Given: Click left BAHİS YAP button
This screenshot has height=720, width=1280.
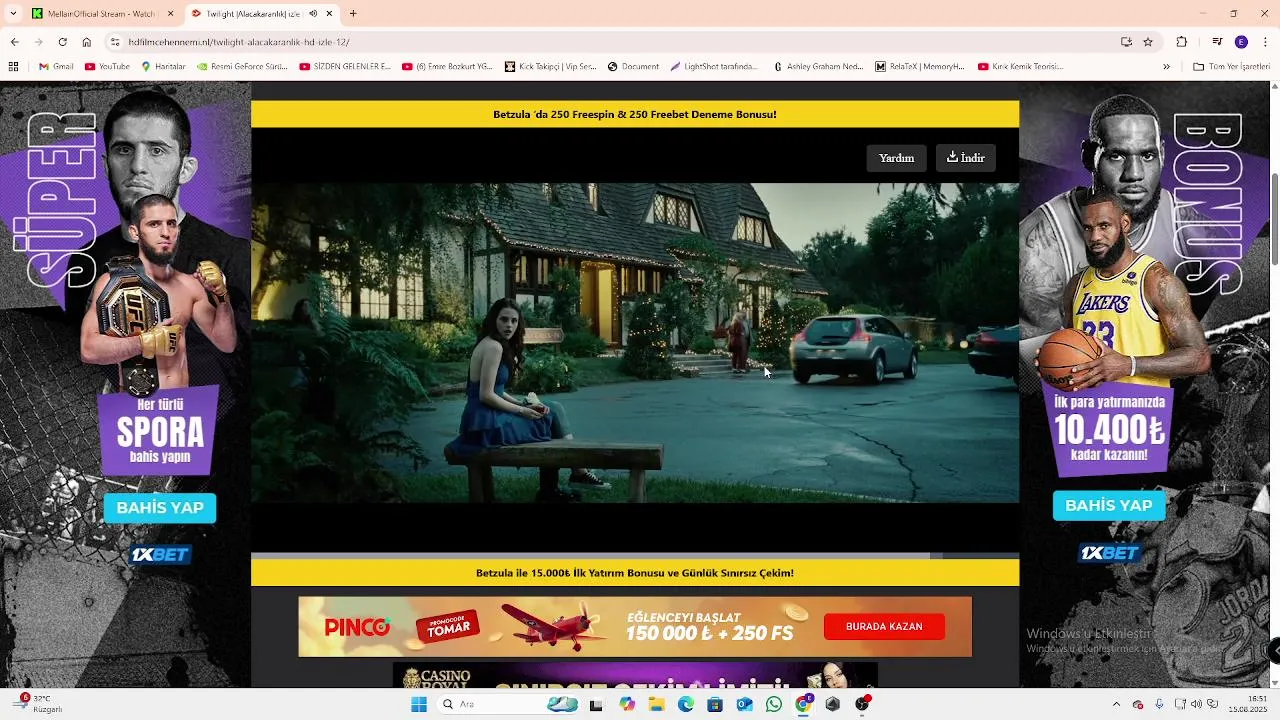Looking at the screenshot, I should point(160,508).
